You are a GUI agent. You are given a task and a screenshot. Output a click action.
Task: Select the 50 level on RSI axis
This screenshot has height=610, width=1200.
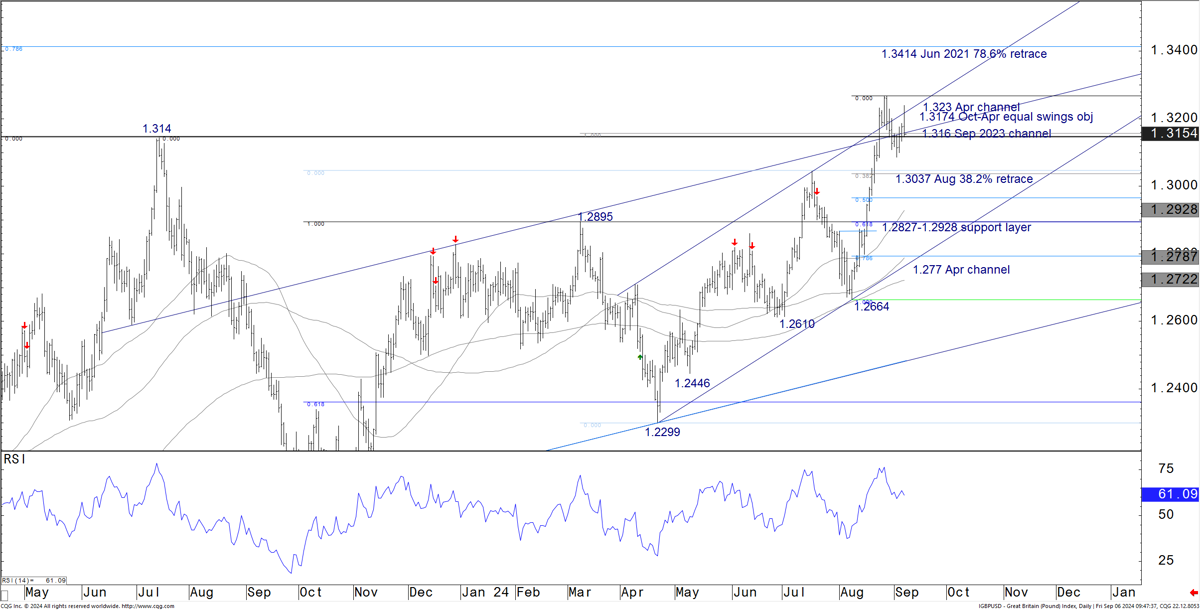[x=1165, y=514]
